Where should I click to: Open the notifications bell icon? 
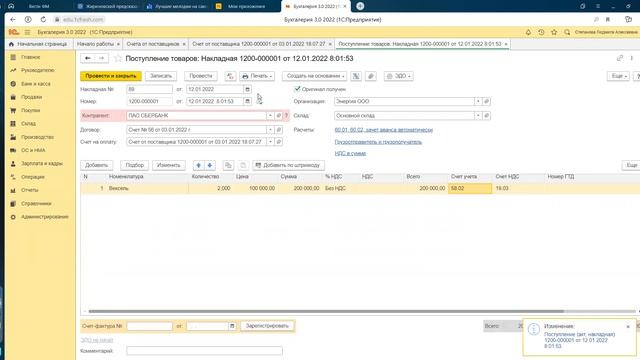pyautogui.click(x=528, y=32)
